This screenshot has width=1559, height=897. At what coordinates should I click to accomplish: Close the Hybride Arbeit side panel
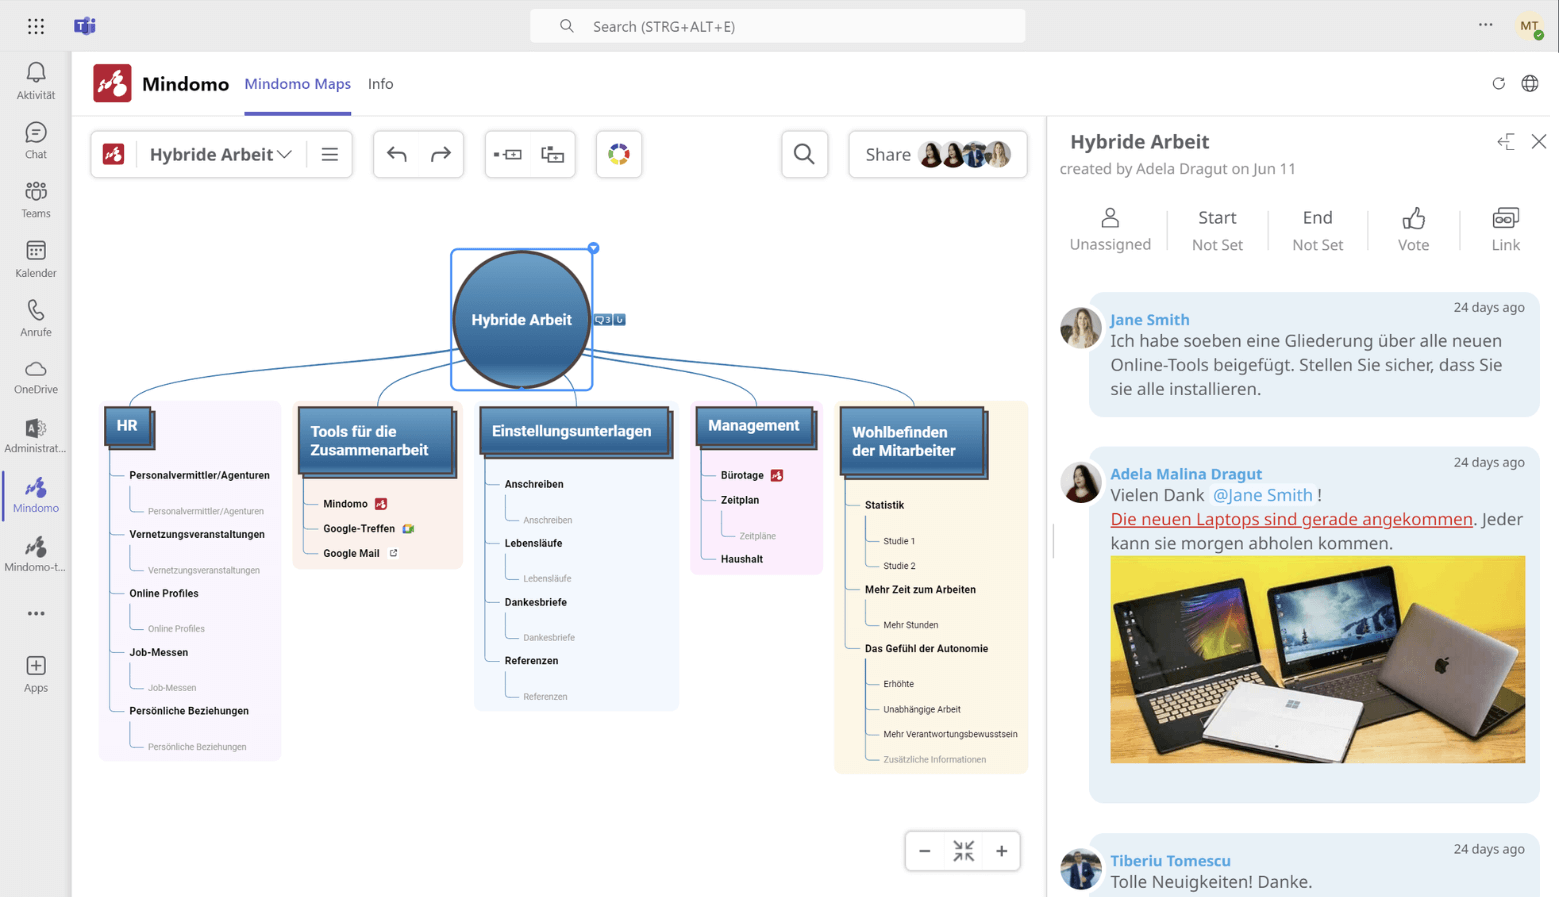pyautogui.click(x=1539, y=142)
